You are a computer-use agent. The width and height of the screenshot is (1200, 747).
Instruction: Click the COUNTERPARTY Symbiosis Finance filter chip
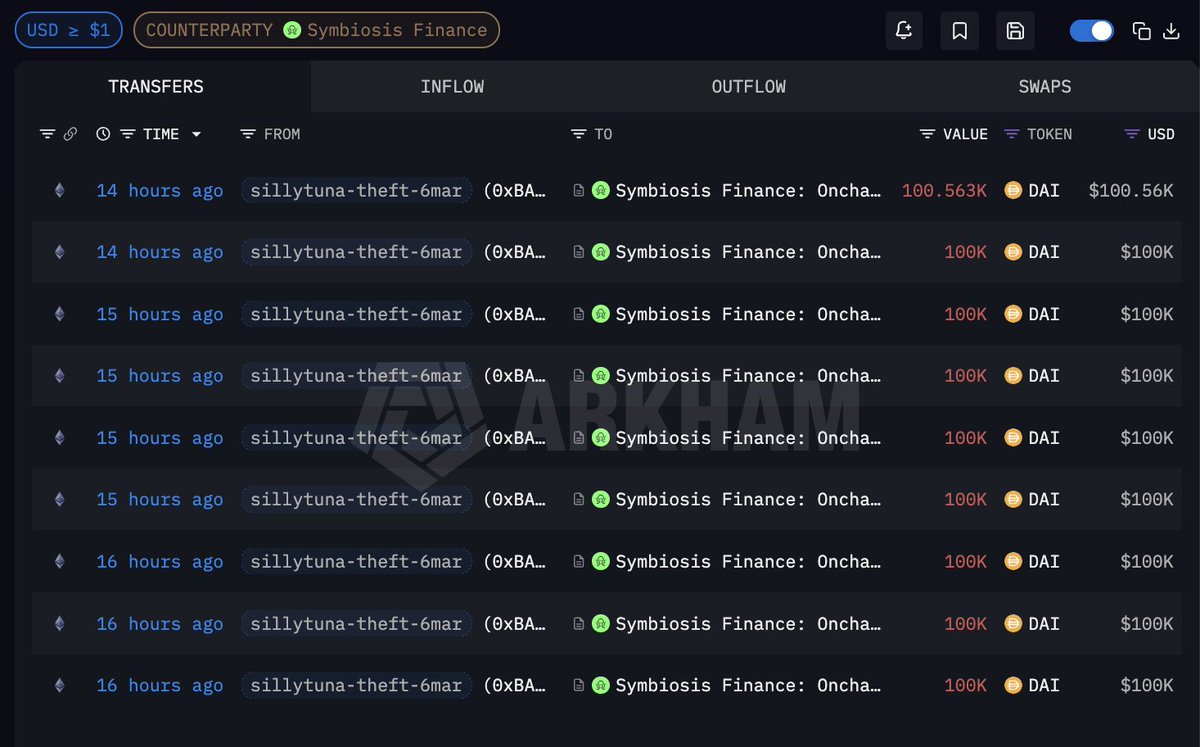pos(316,30)
